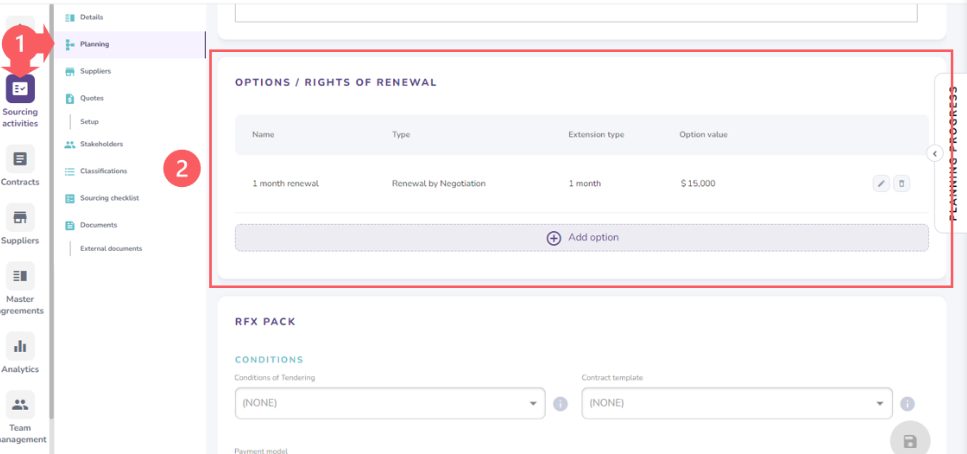
Task: Go to the Suppliers sidebar icon
Action: point(20,217)
